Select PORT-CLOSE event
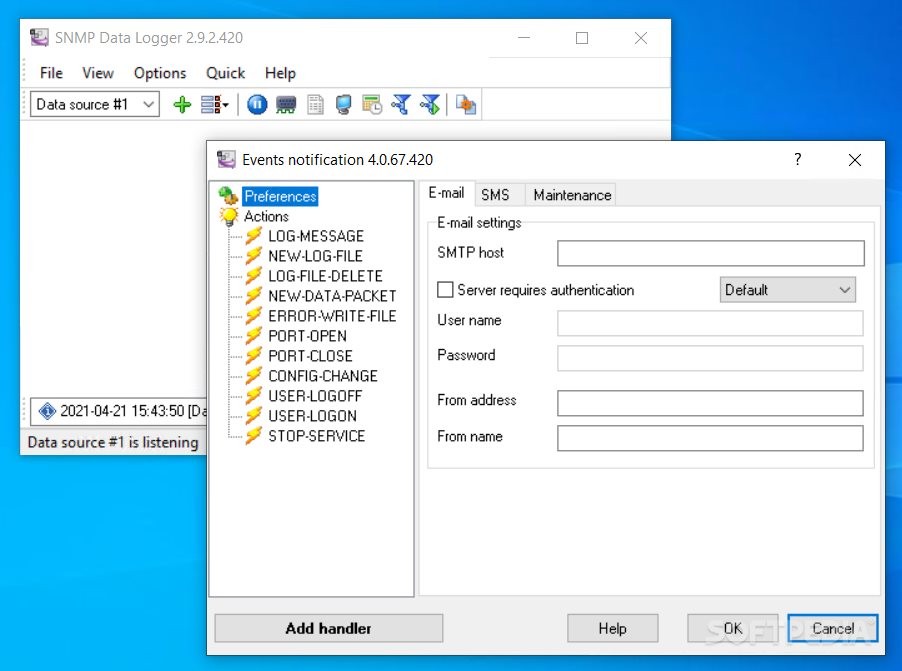The width and height of the screenshot is (902, 671). pyautogui.click(x=311, y=356)
